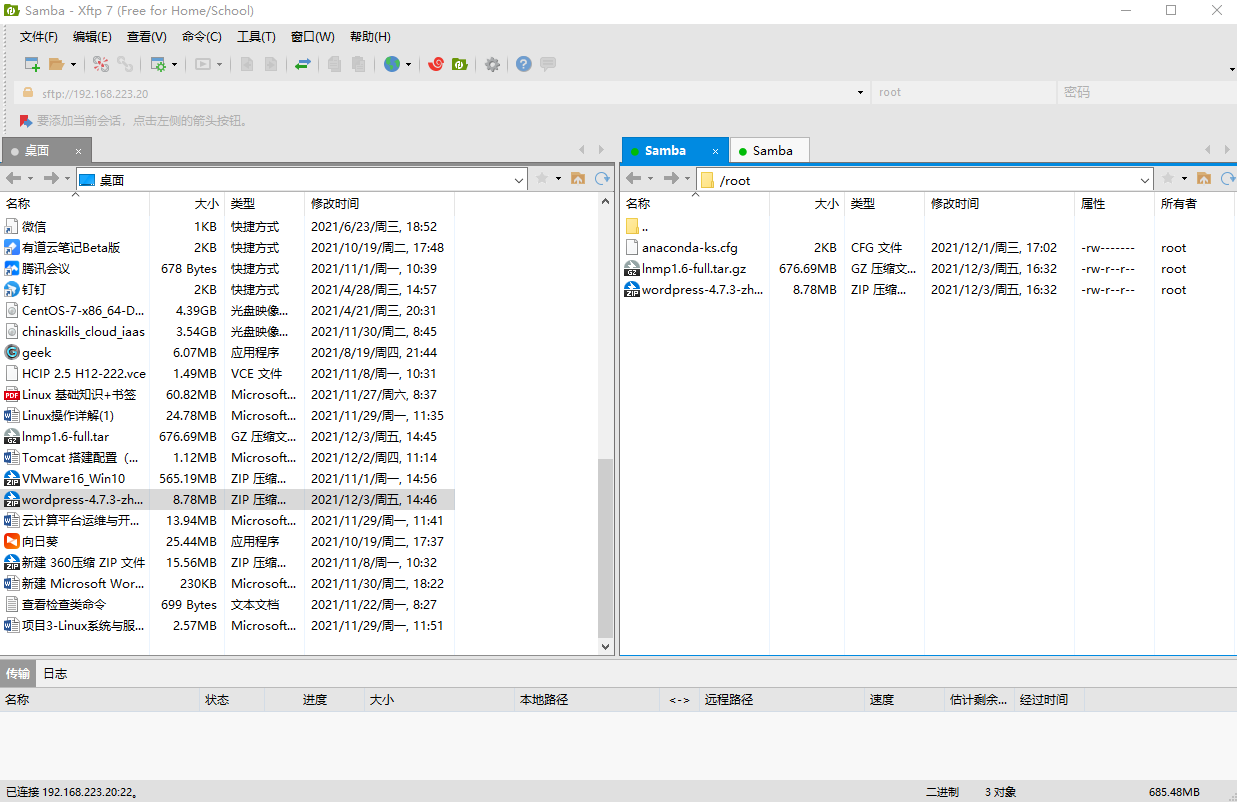Viewport: 1237px width, 802px height.
Task: Click the red bookmark add-session arrow icon
Action: tap(26, 121)
